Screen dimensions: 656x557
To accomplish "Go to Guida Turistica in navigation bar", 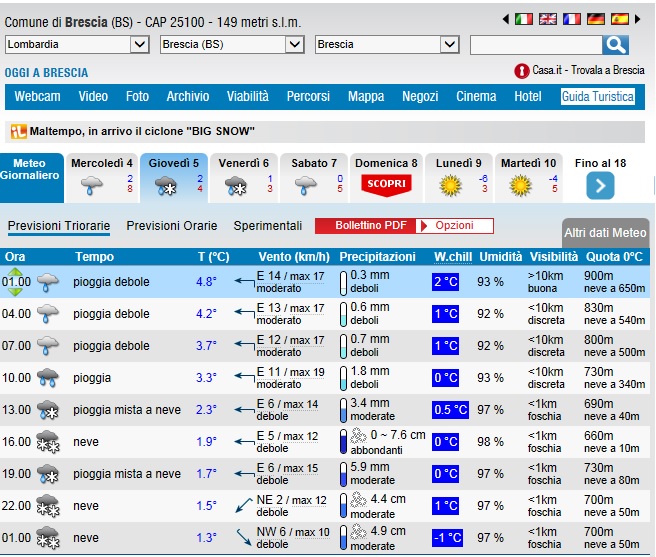I will point(597,97).
